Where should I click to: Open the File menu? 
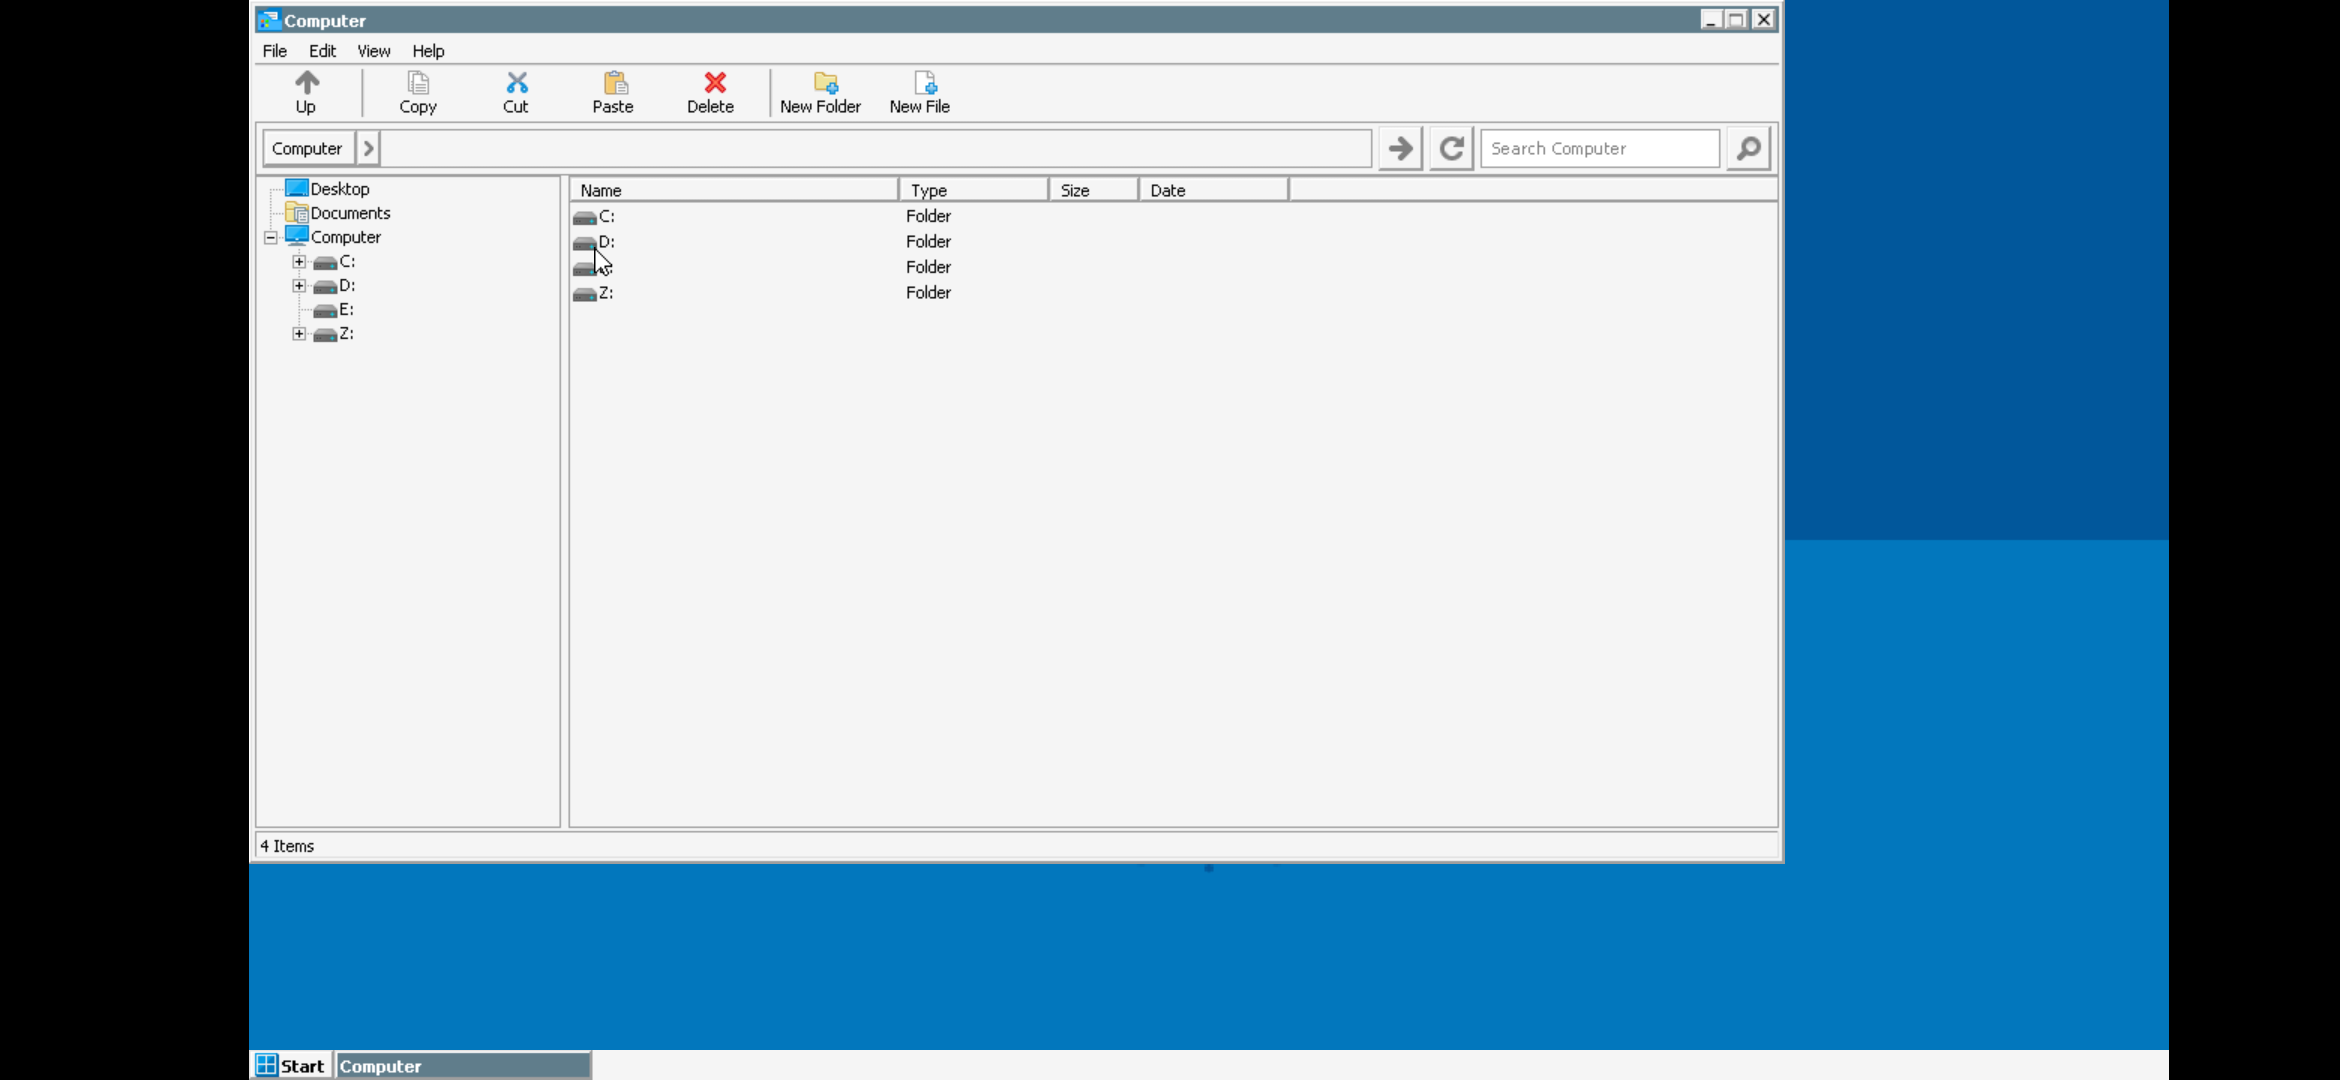274,51
